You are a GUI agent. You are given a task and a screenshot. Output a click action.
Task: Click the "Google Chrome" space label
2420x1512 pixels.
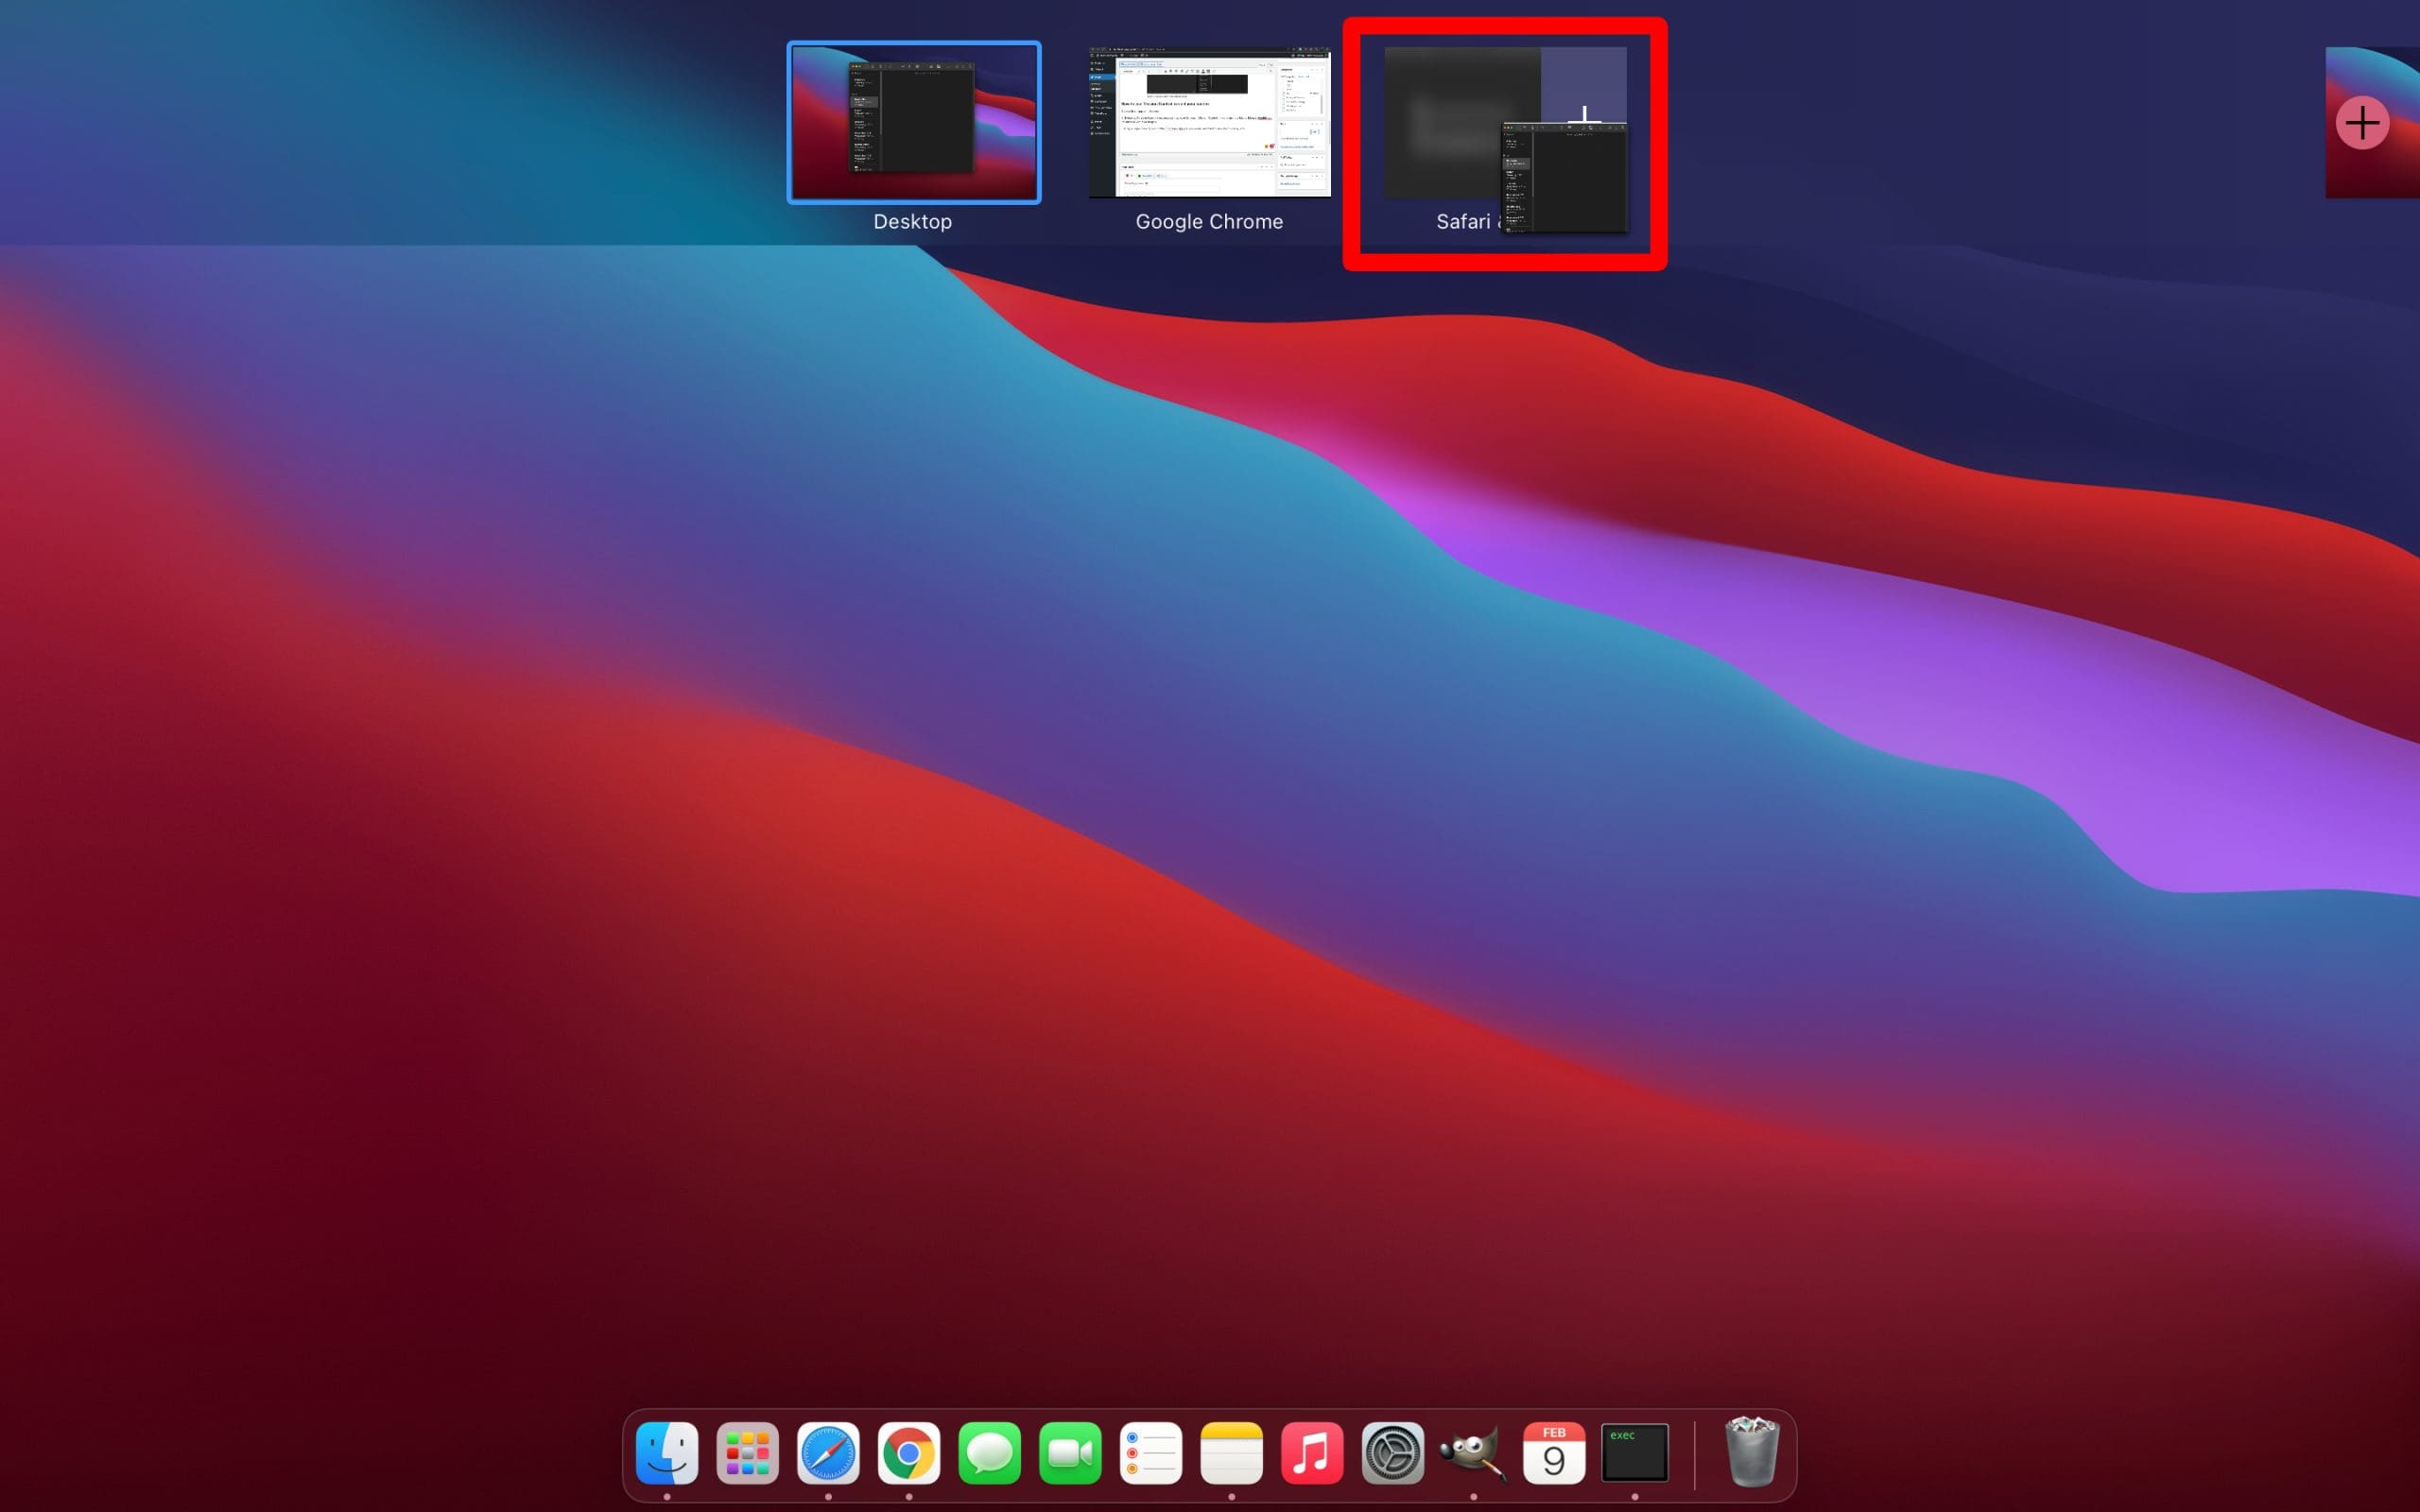point(1209,222)
